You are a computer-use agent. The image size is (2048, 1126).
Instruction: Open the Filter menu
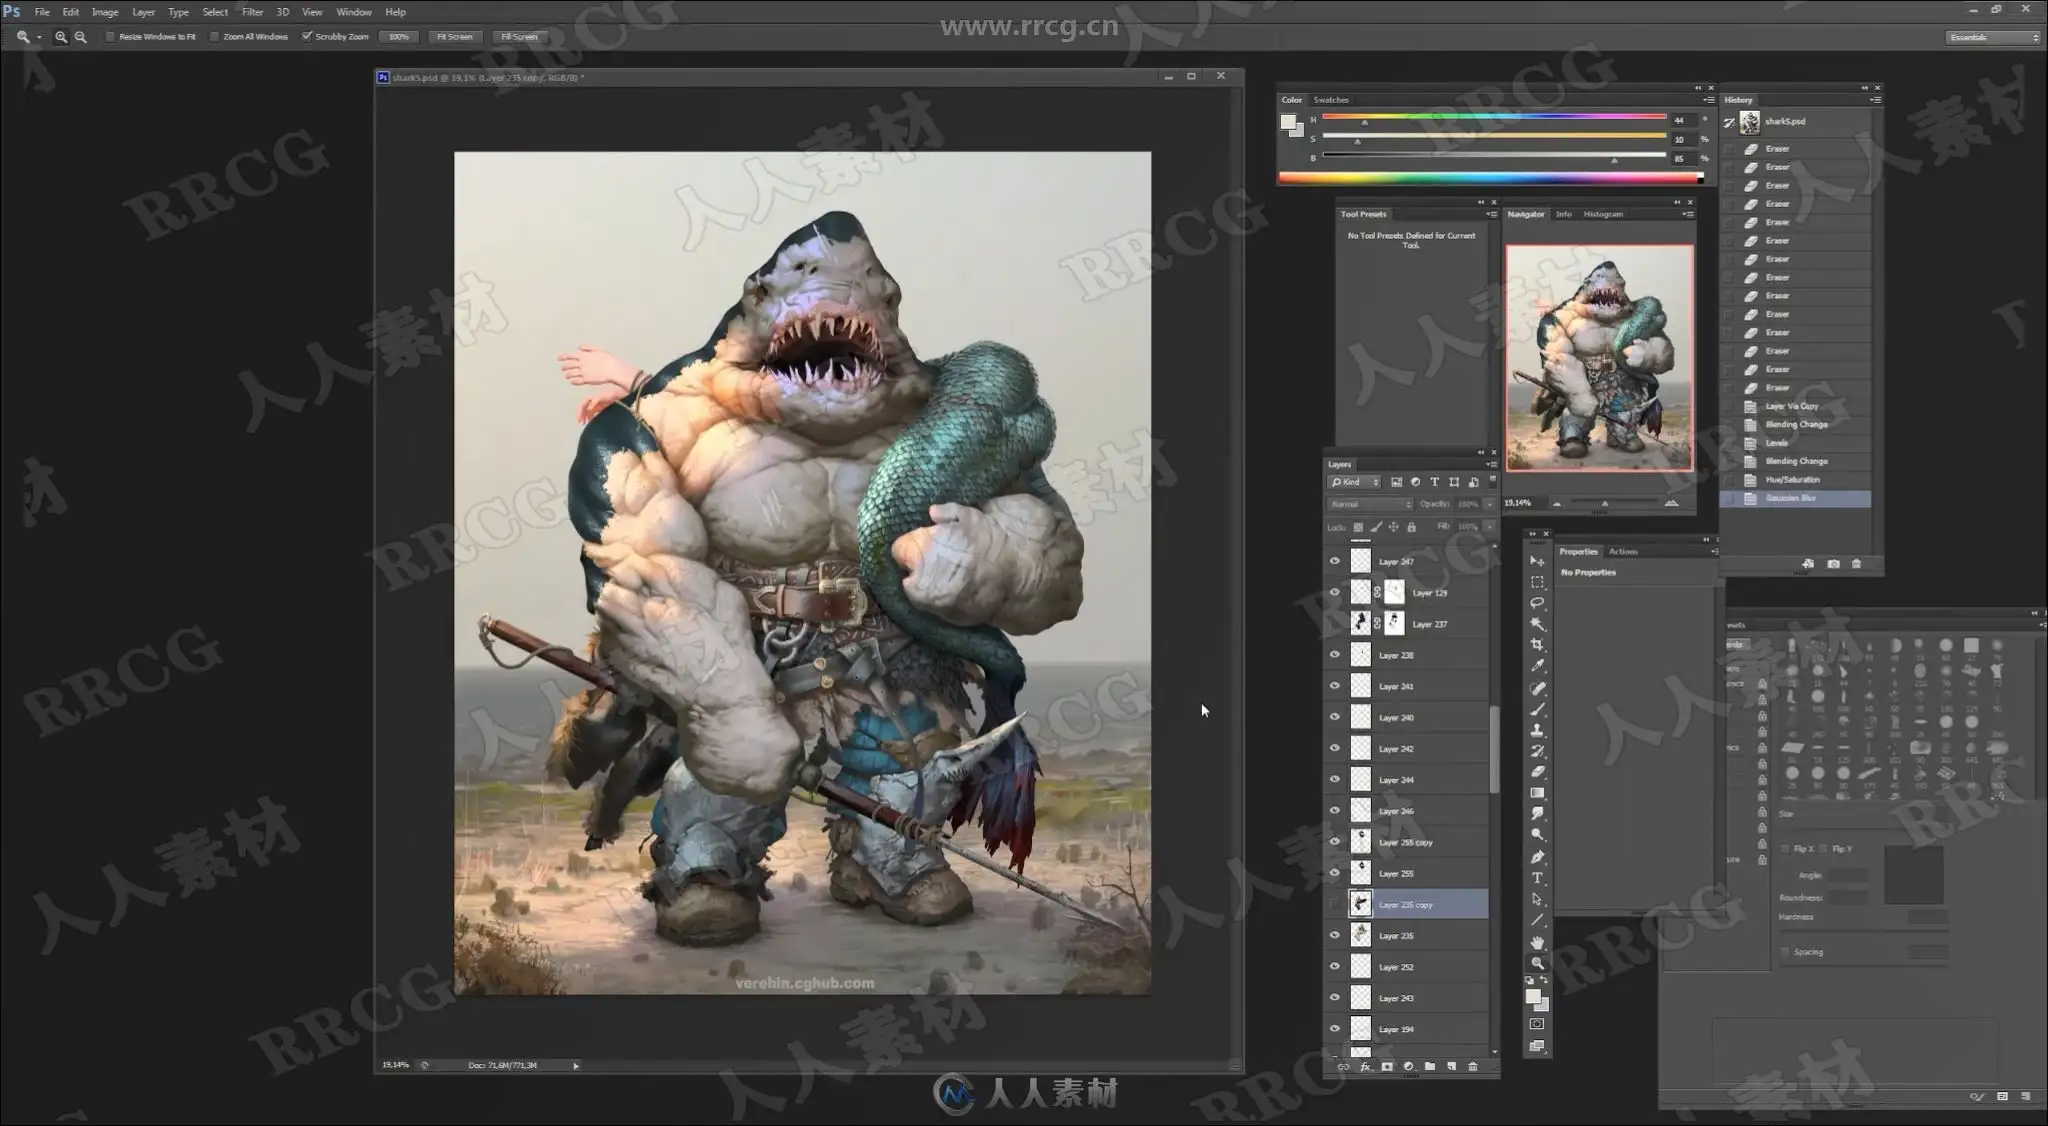click(252, 12)
